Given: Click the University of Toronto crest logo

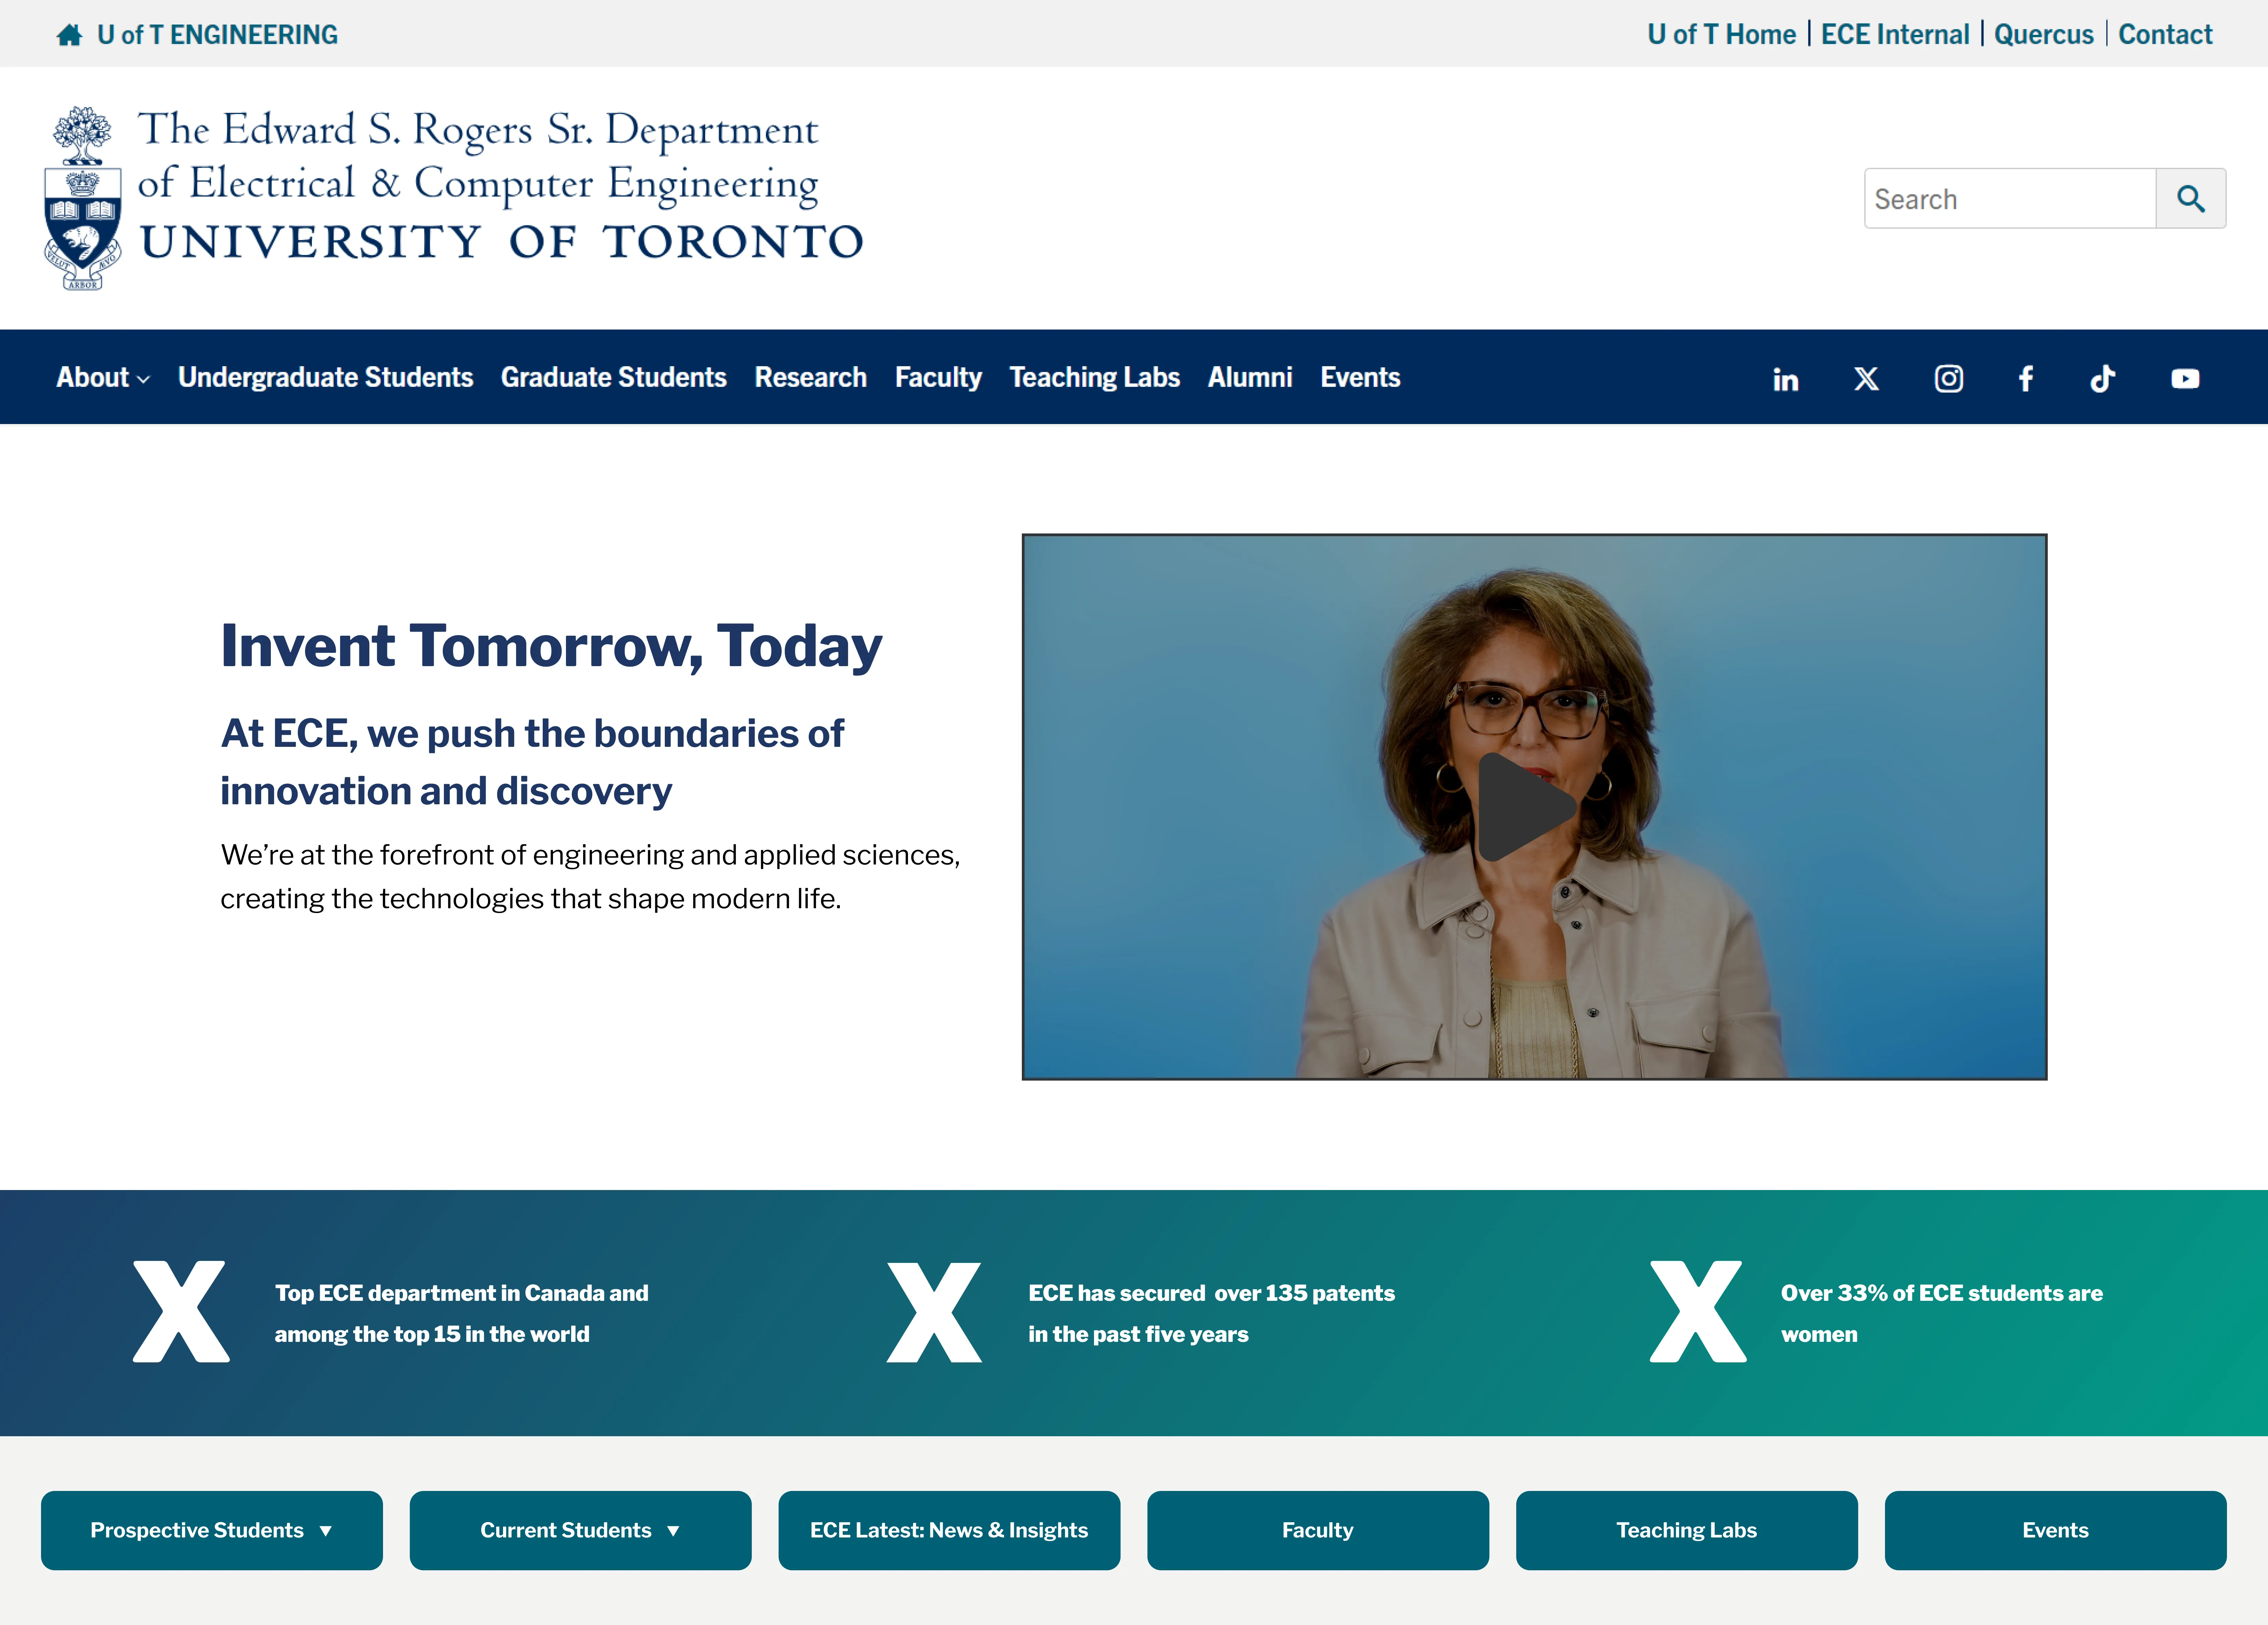Looking at the screenshot, I should pos(83,198).
